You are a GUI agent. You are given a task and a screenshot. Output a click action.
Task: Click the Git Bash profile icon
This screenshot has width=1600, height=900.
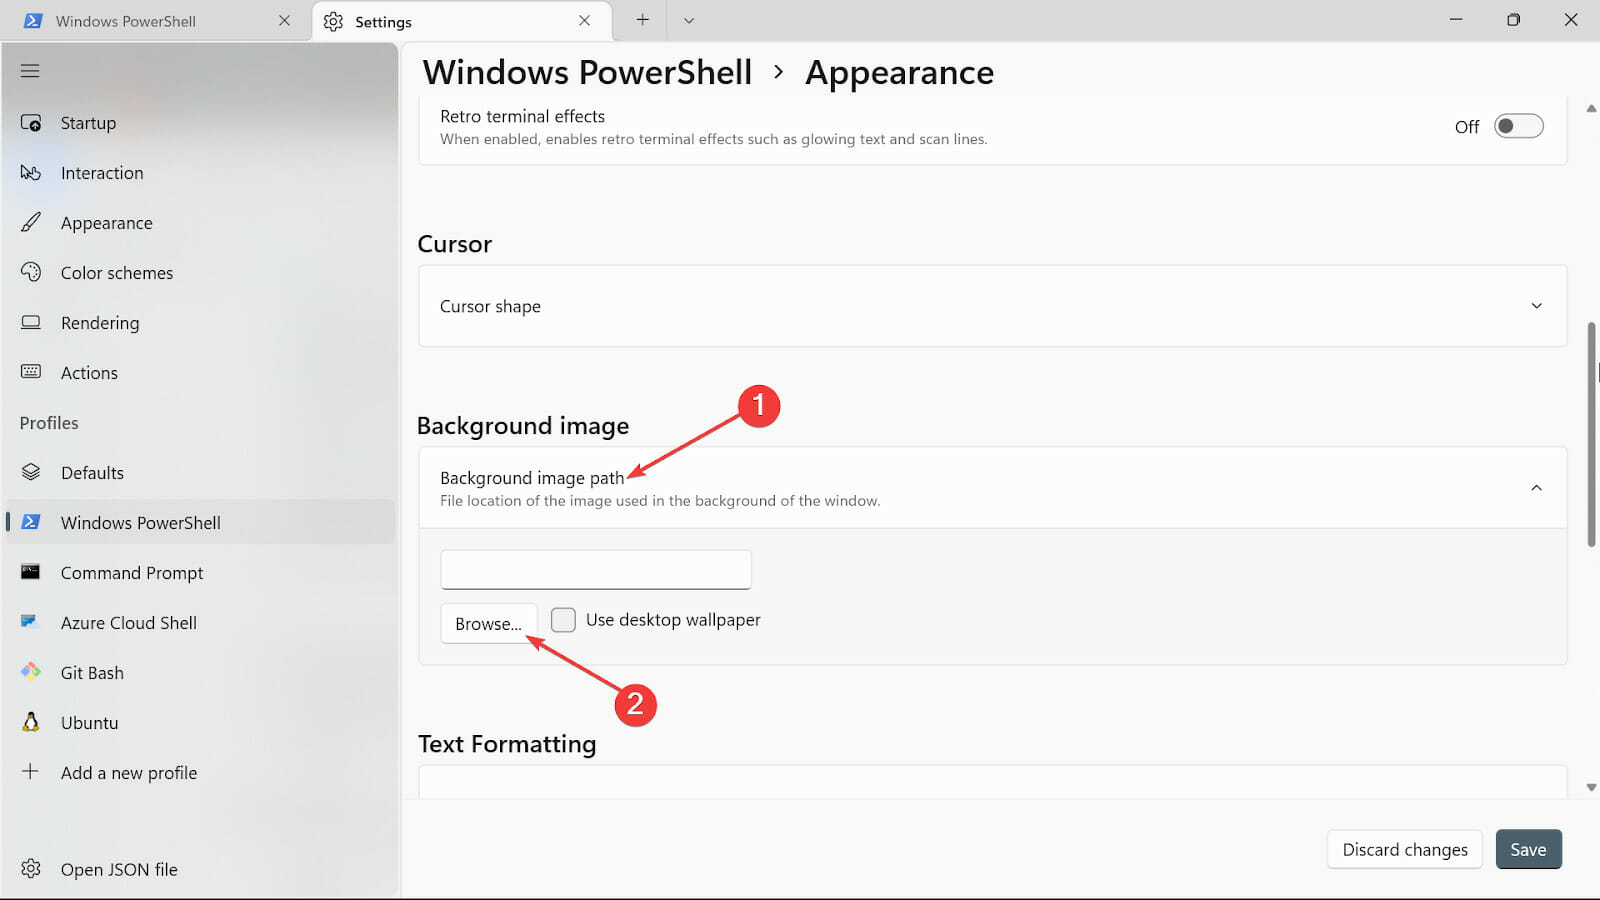tap(31, 672)
